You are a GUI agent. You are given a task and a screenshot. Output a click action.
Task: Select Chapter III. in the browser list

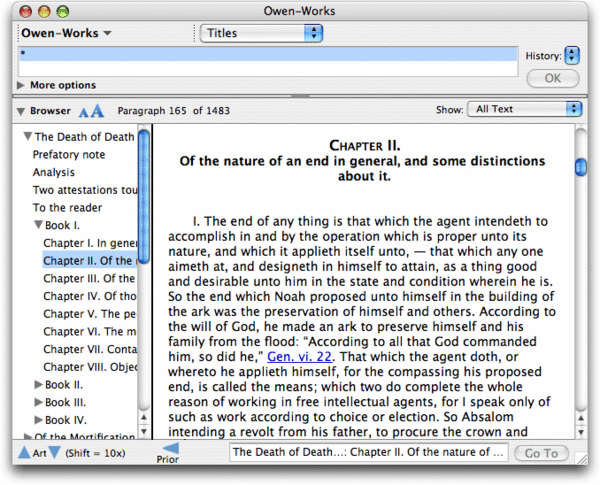[89, 278]
